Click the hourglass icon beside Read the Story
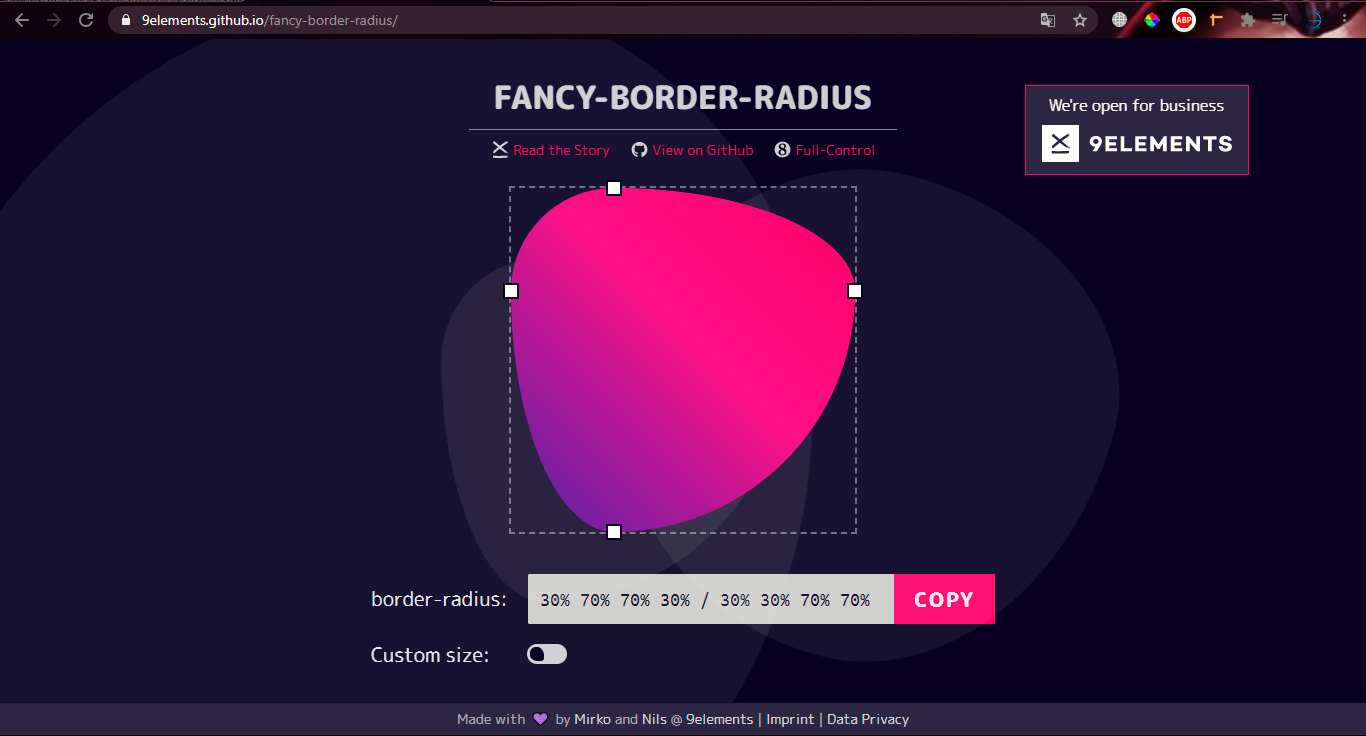1366x736 pixels. (500, 148)
